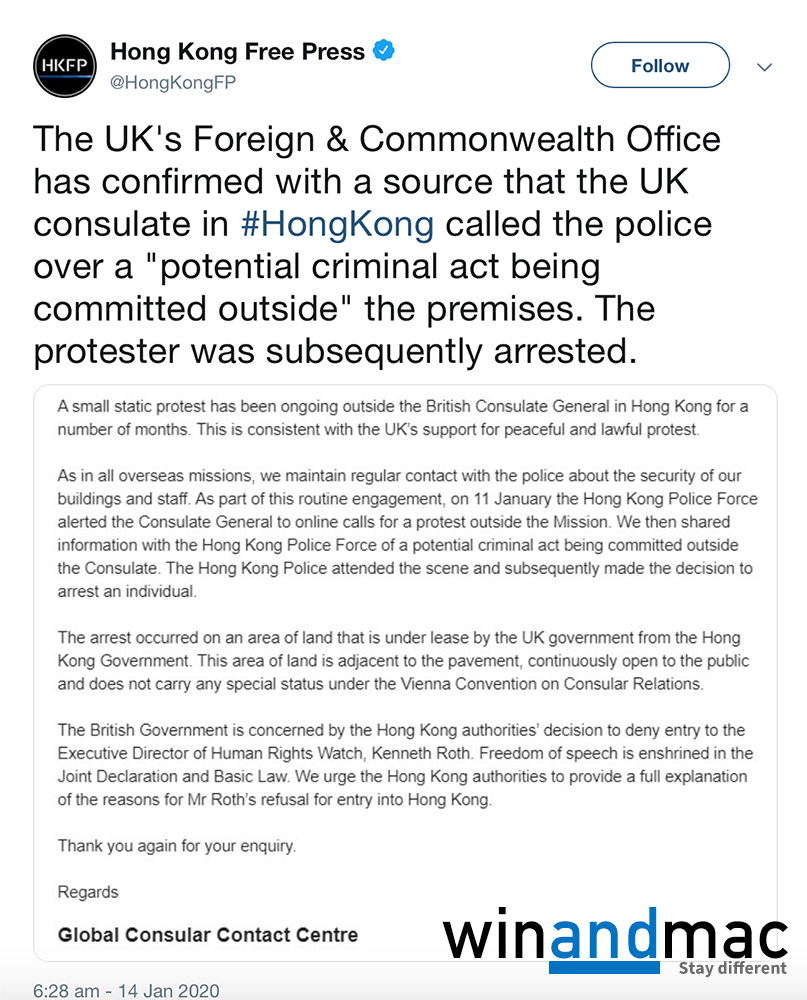807x1000 pixels.
Task: Click the @HongKongFP handle
Action: pyautogui.click(x=172, y=83)
